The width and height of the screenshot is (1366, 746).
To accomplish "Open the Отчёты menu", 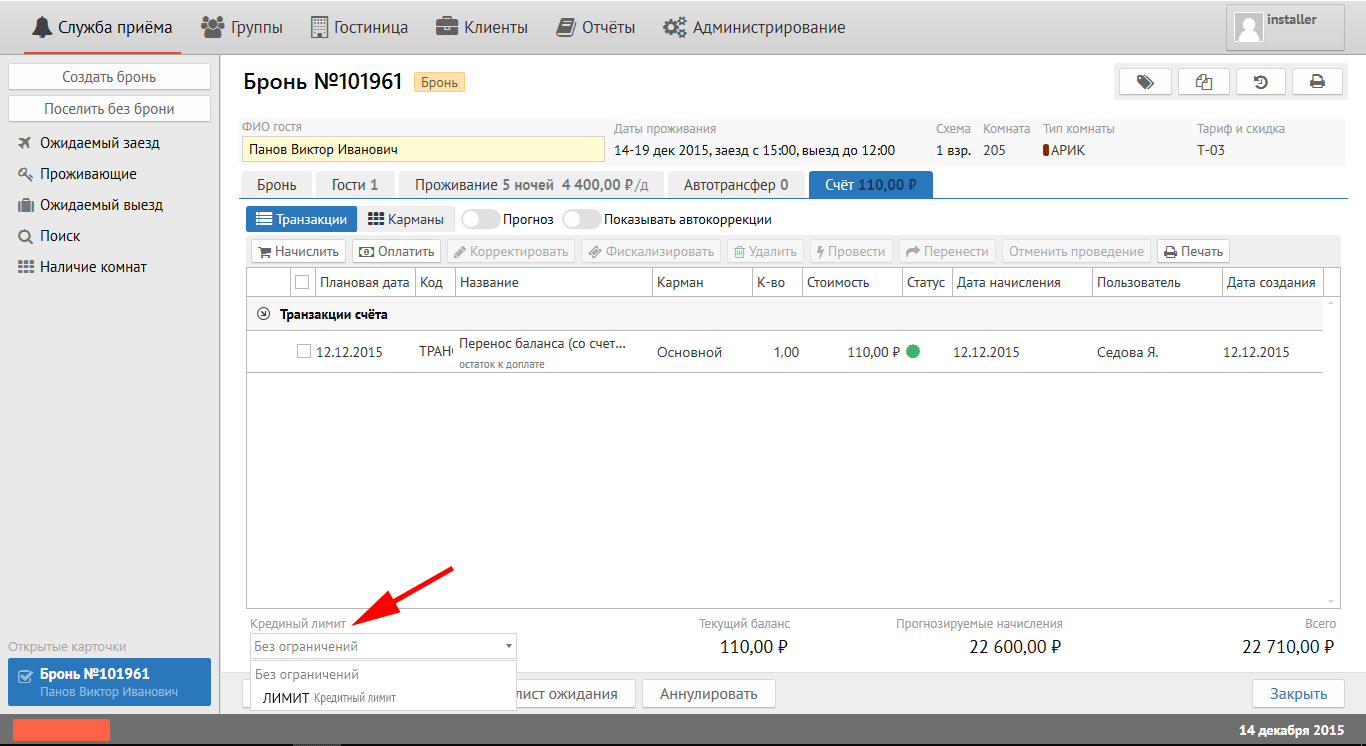I will pyautogui.click(x=596, y=27).
